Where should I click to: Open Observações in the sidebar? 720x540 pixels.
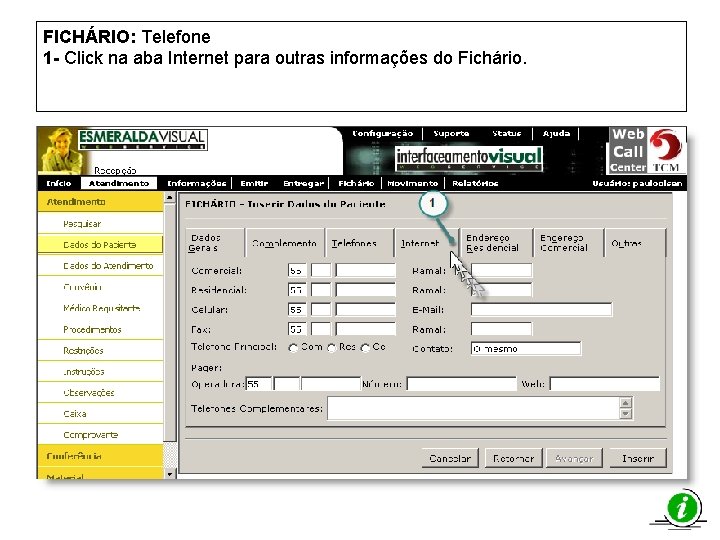(100, 393)
